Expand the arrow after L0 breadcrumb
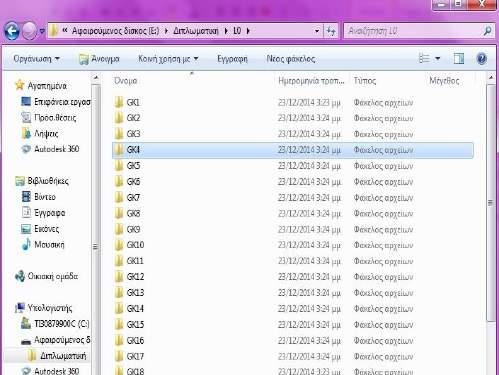The width and height of the screenshot is (499, 375). tap(248, 31)
